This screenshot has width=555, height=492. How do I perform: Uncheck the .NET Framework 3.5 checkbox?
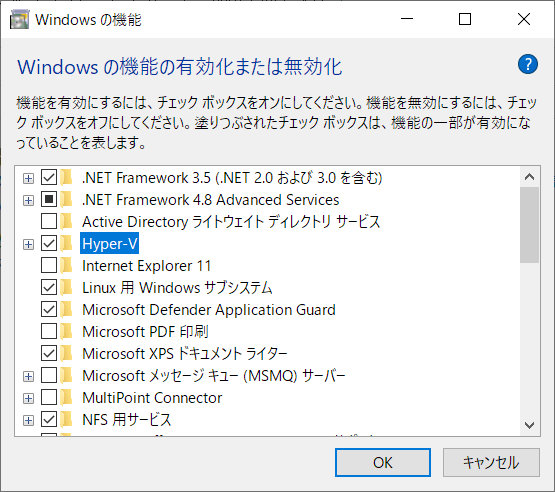coord(49,177)
